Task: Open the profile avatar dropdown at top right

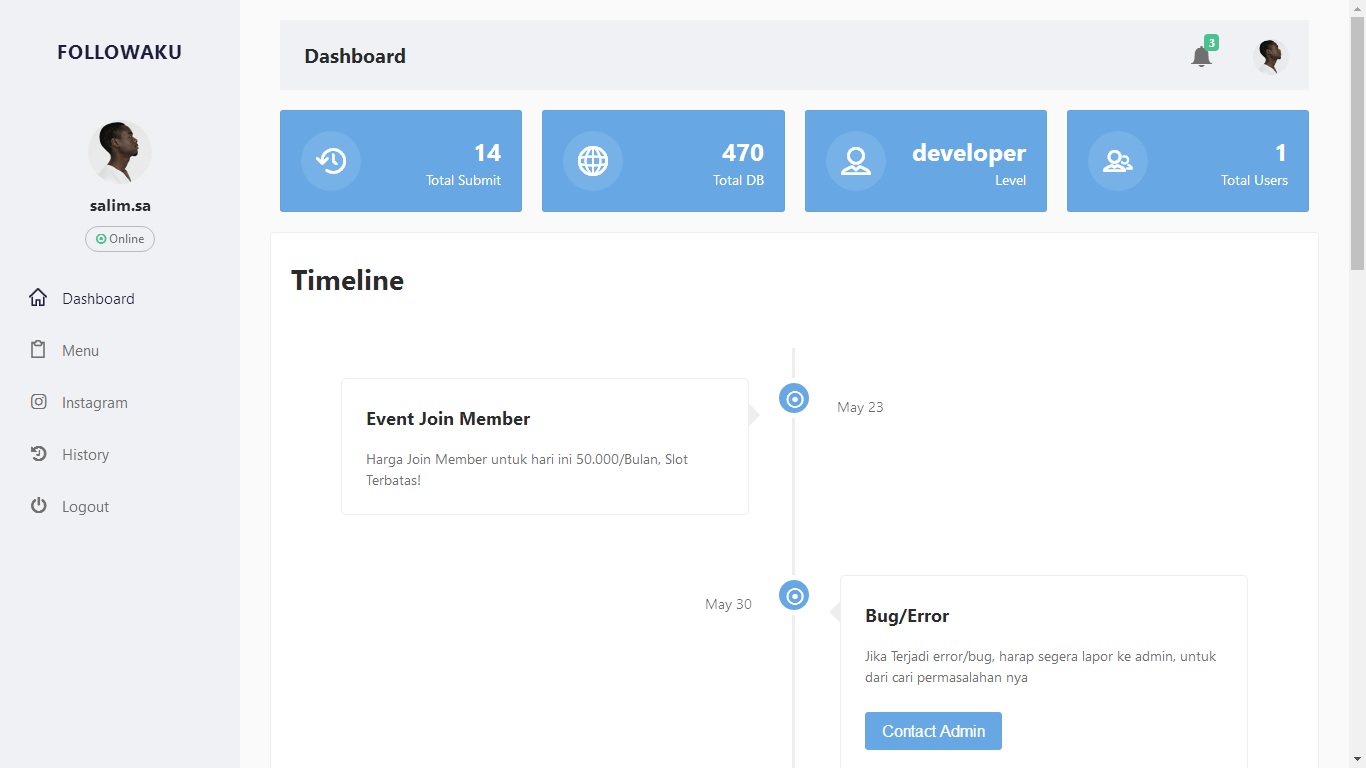Action: coord(1269,56)
